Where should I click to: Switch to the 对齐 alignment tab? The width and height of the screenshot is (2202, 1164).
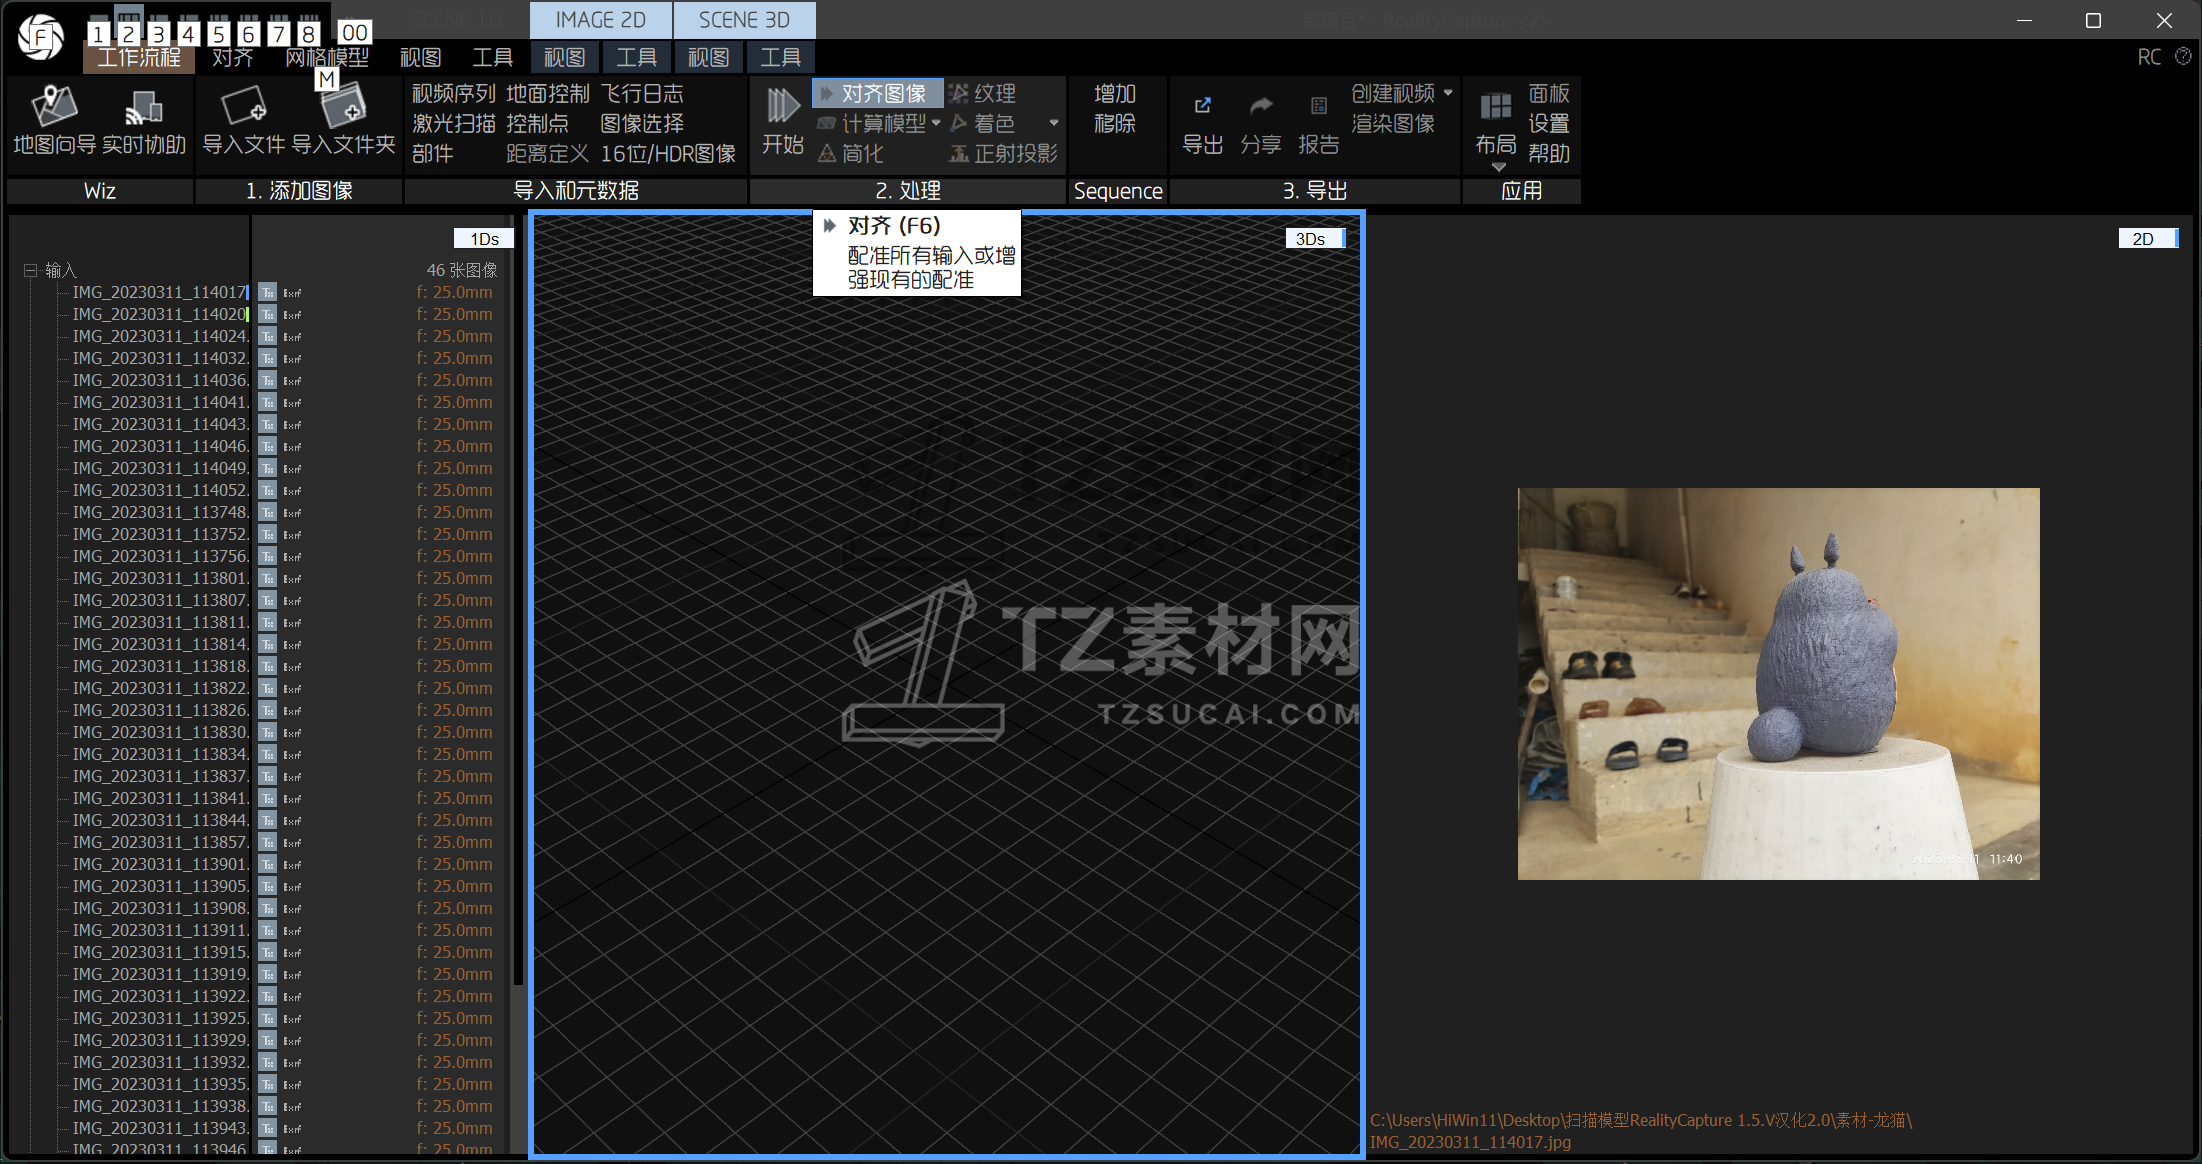tap(232, 58)
